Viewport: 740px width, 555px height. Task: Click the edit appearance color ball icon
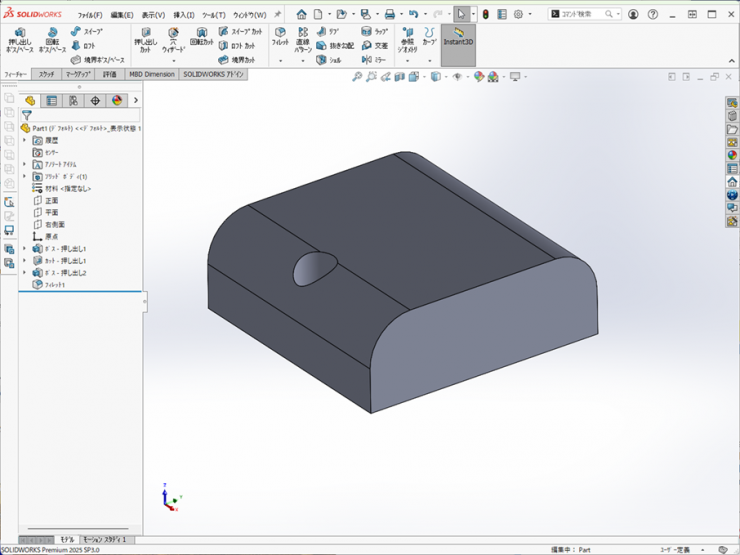(479, 77)
